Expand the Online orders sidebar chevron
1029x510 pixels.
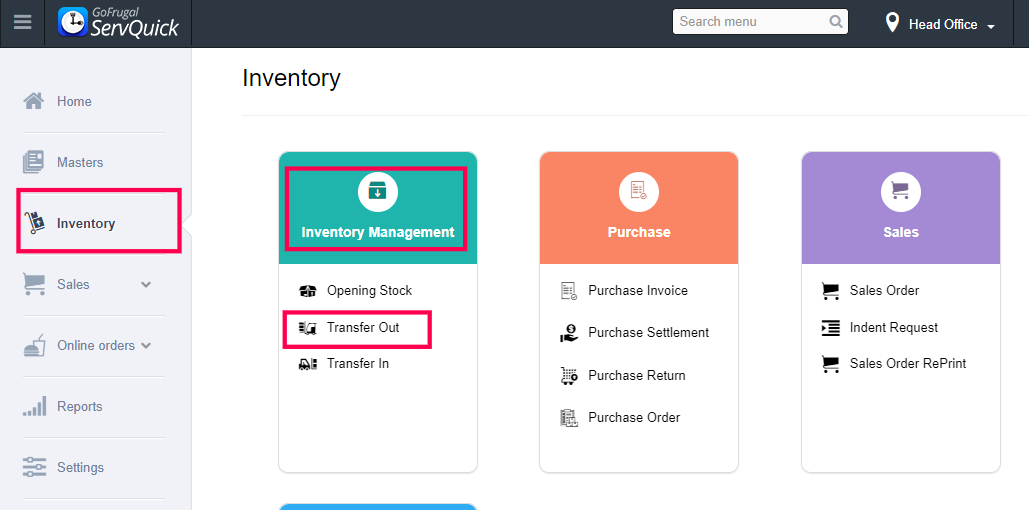click(146, 346)
